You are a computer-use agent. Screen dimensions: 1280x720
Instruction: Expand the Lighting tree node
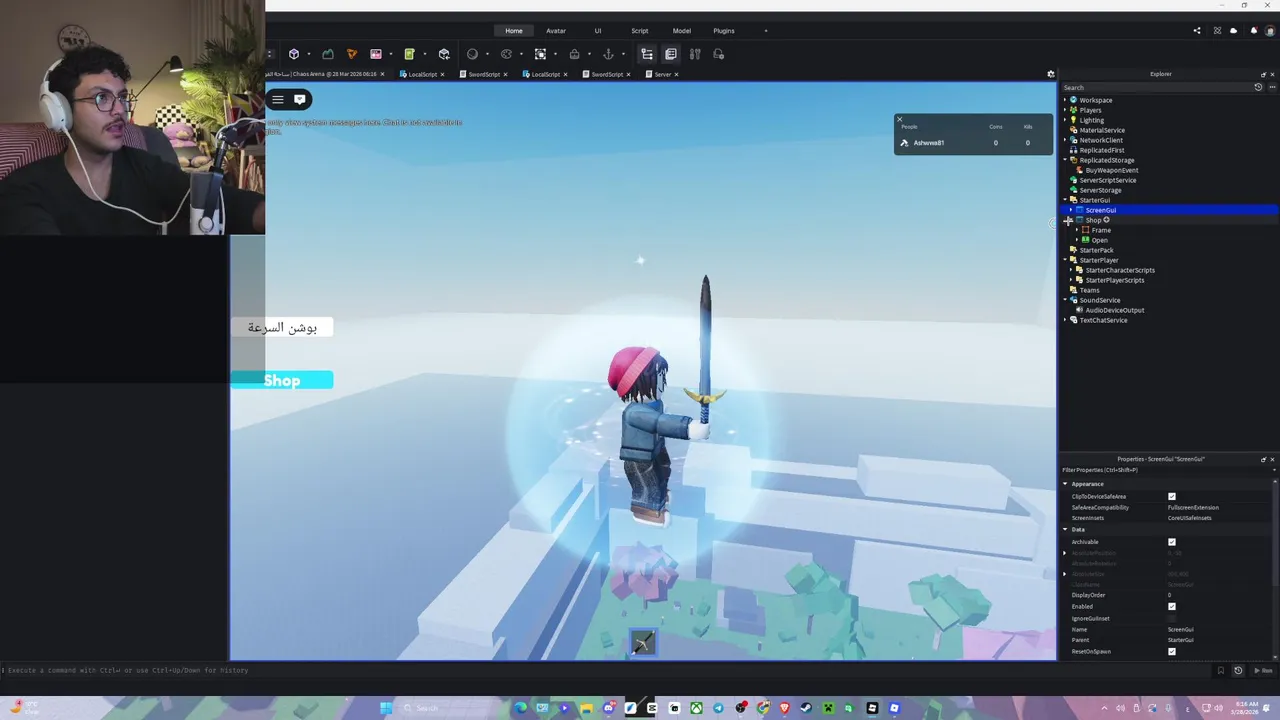click(x=1065, y=120)
